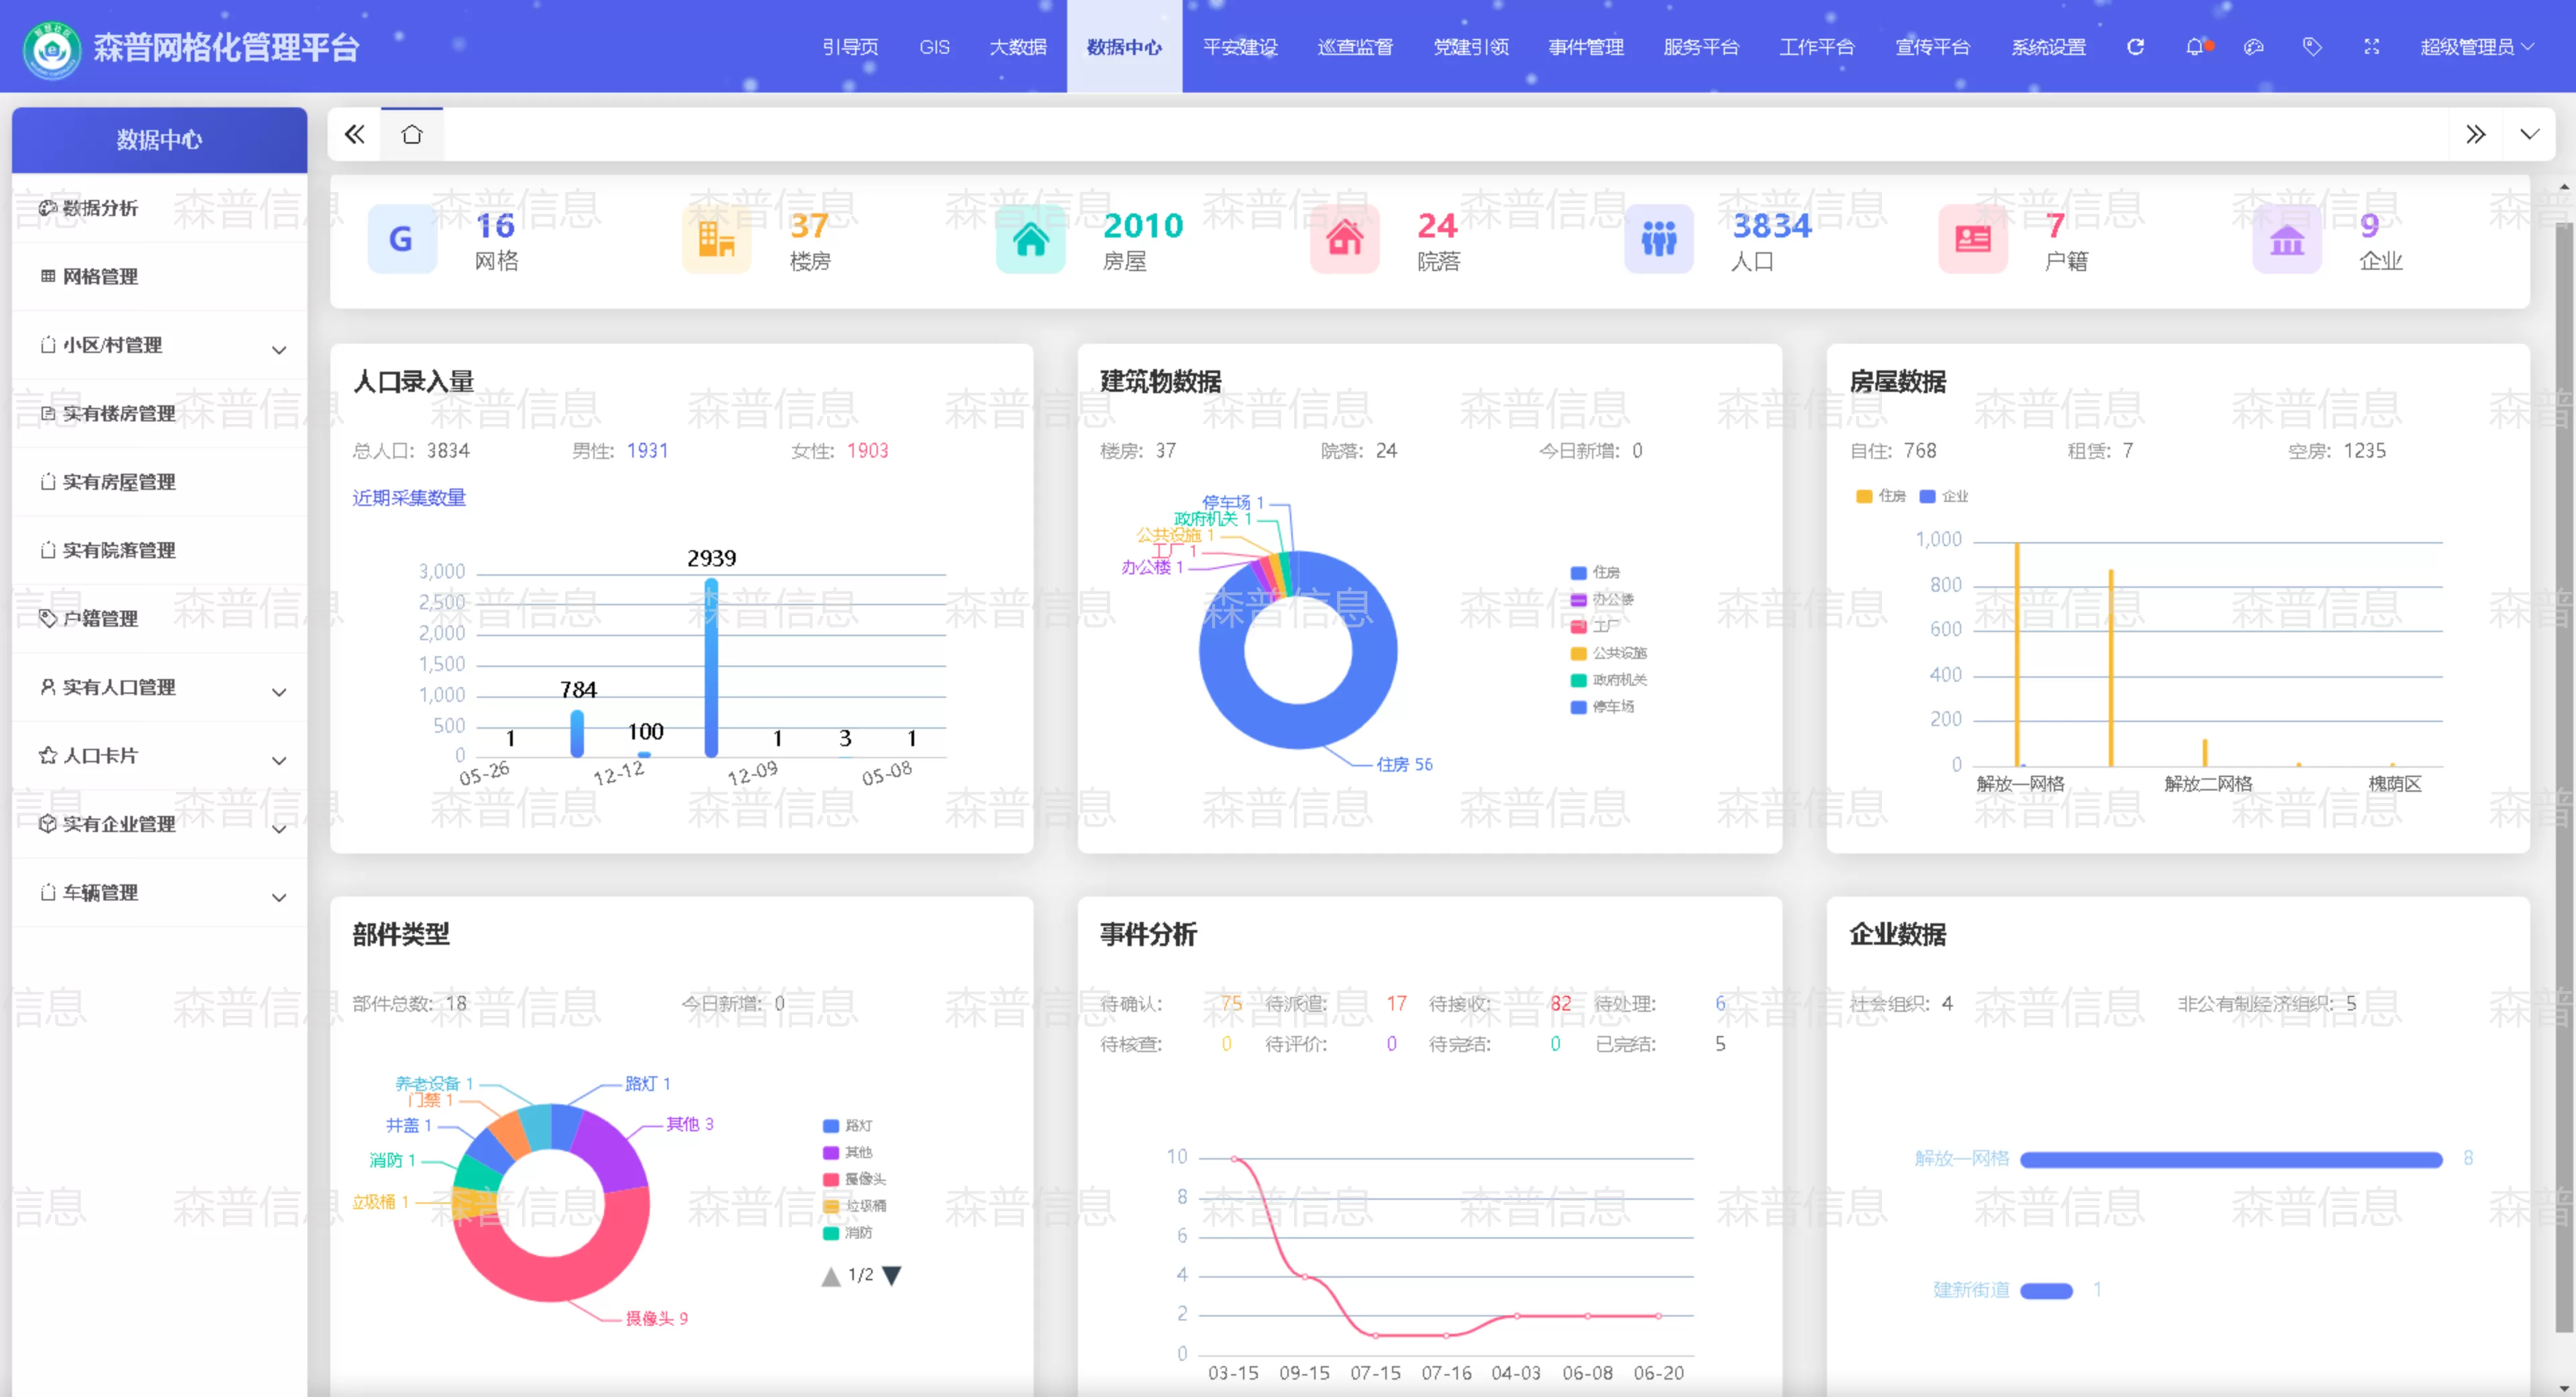Click the teal 房屋 house icon
Screen dimensions: 2576x1397
click(x=1030, y=238)
